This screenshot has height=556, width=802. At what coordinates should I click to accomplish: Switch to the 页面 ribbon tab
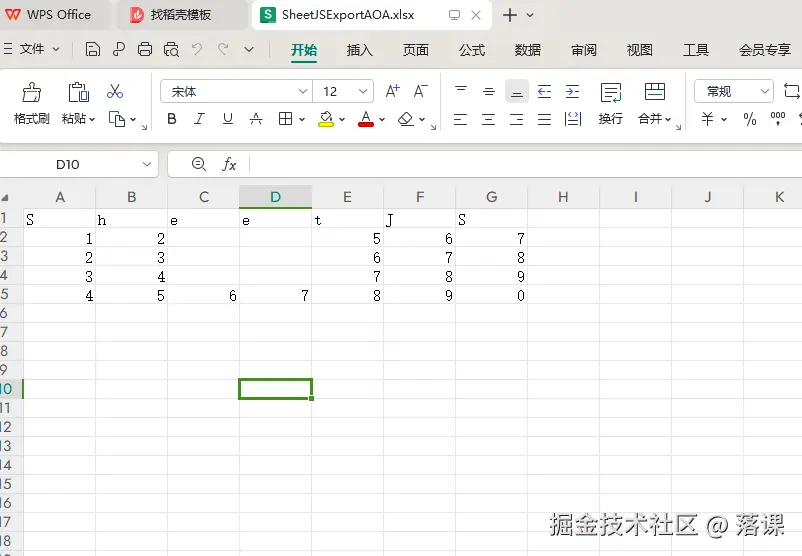[415, 50]
